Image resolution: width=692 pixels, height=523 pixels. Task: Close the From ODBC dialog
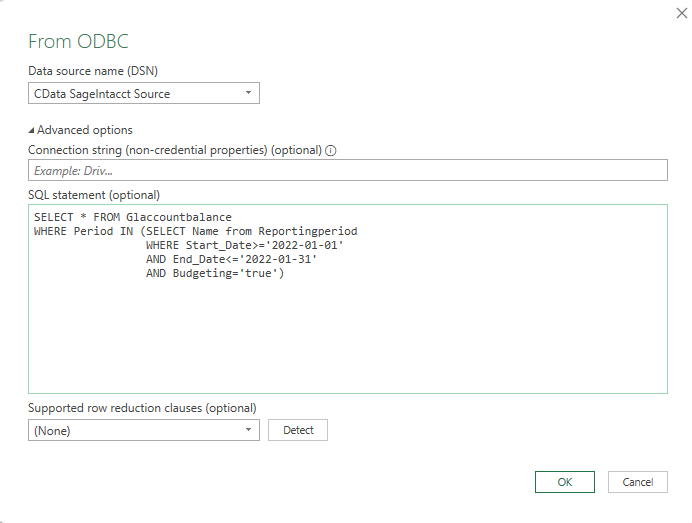click(681, 13)
